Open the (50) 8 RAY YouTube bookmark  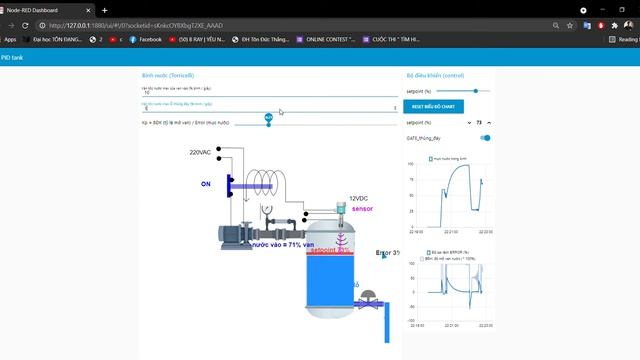[x=197, y=40]
